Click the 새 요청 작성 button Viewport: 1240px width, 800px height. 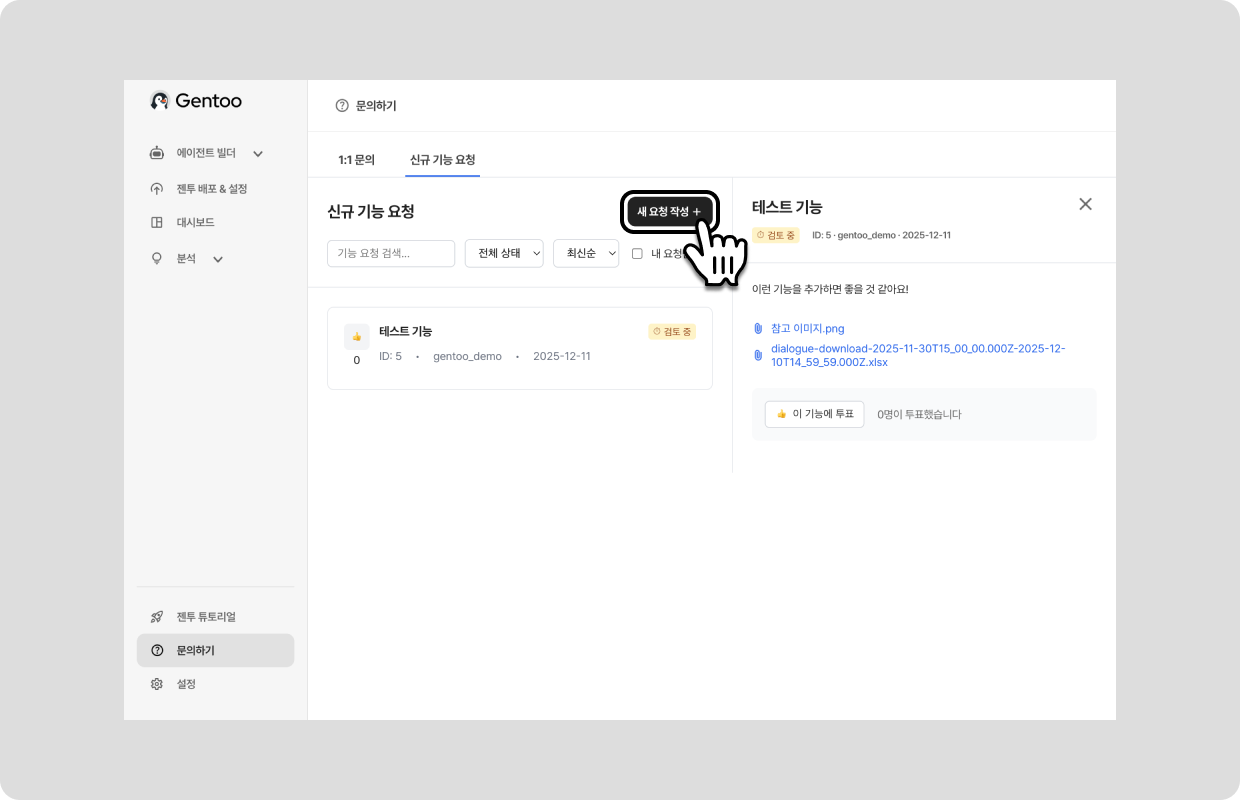[669, 211]
